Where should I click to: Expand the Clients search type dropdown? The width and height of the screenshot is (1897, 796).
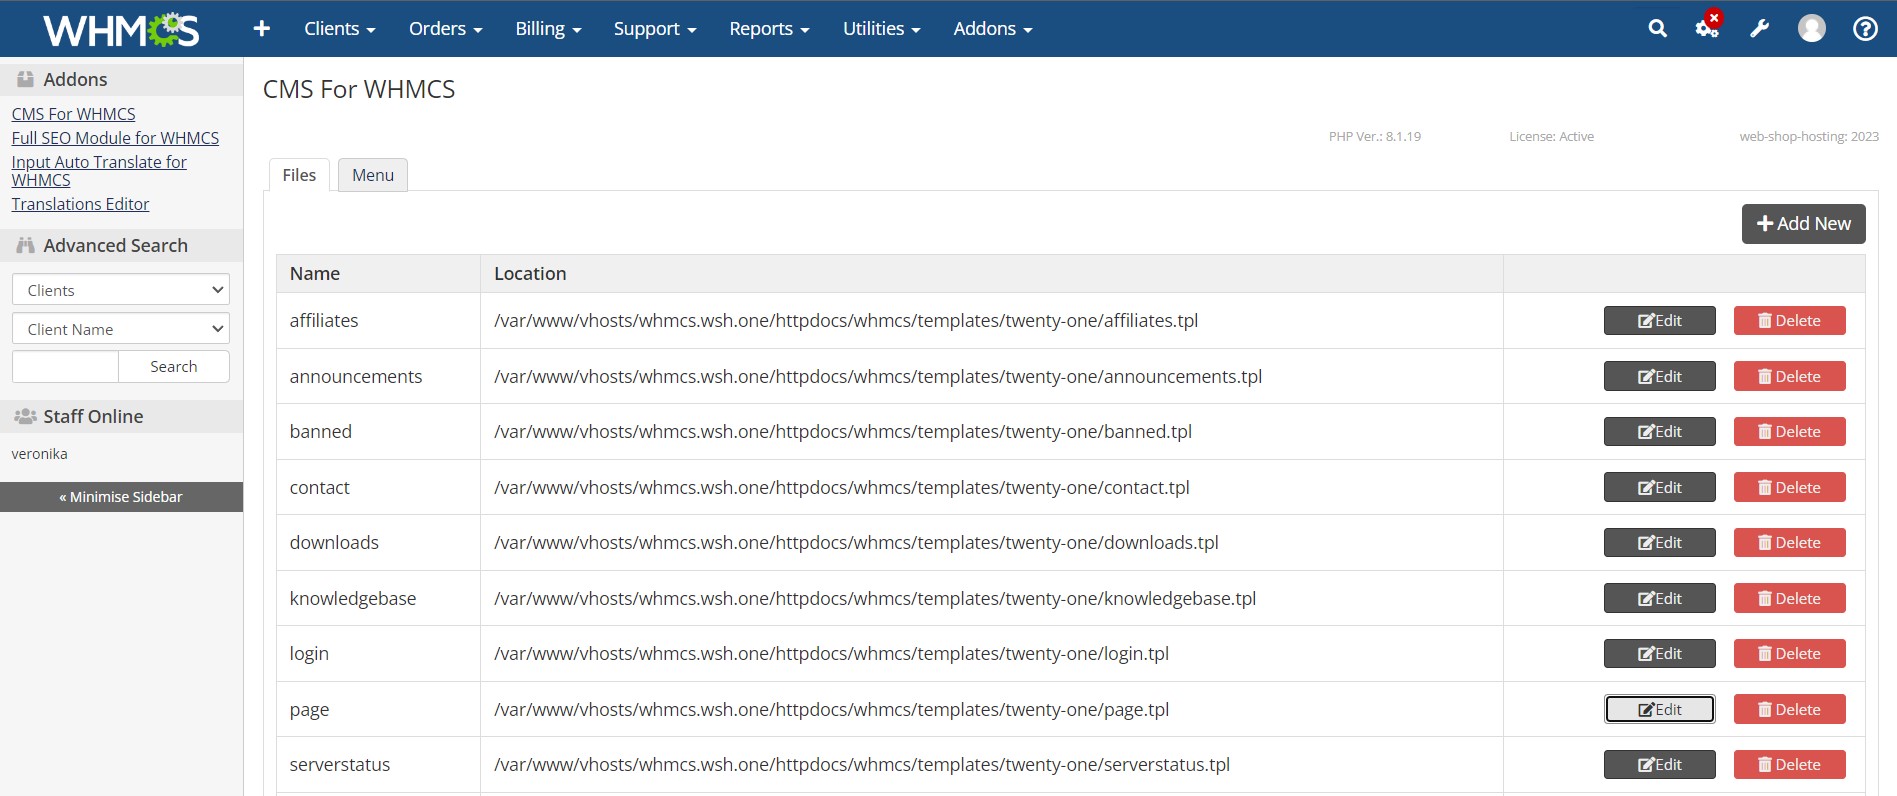[x=121, y=290]
